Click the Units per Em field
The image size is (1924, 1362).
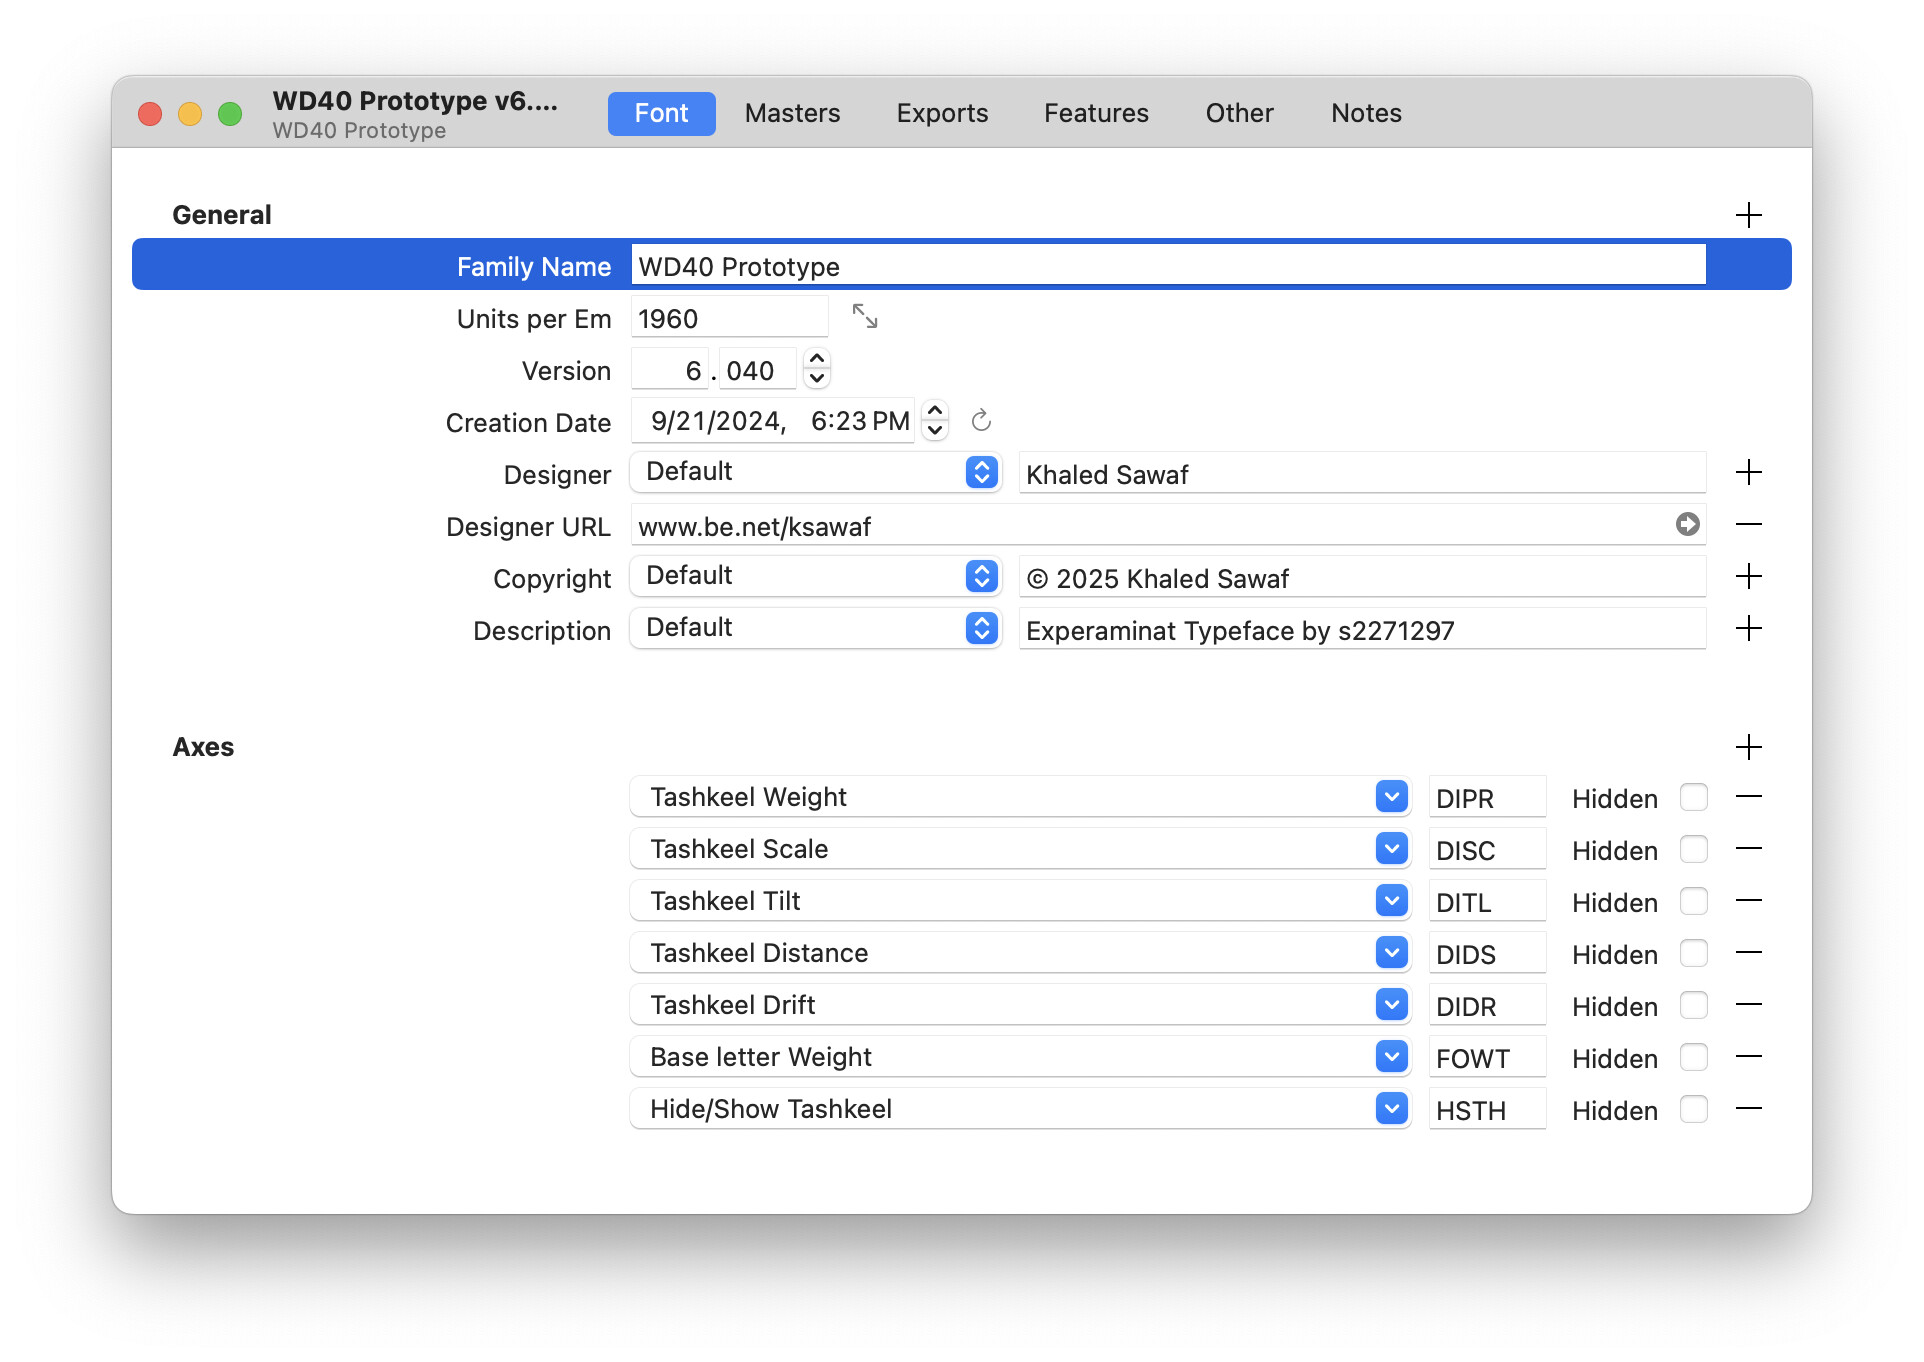click(x=729, y=319)
